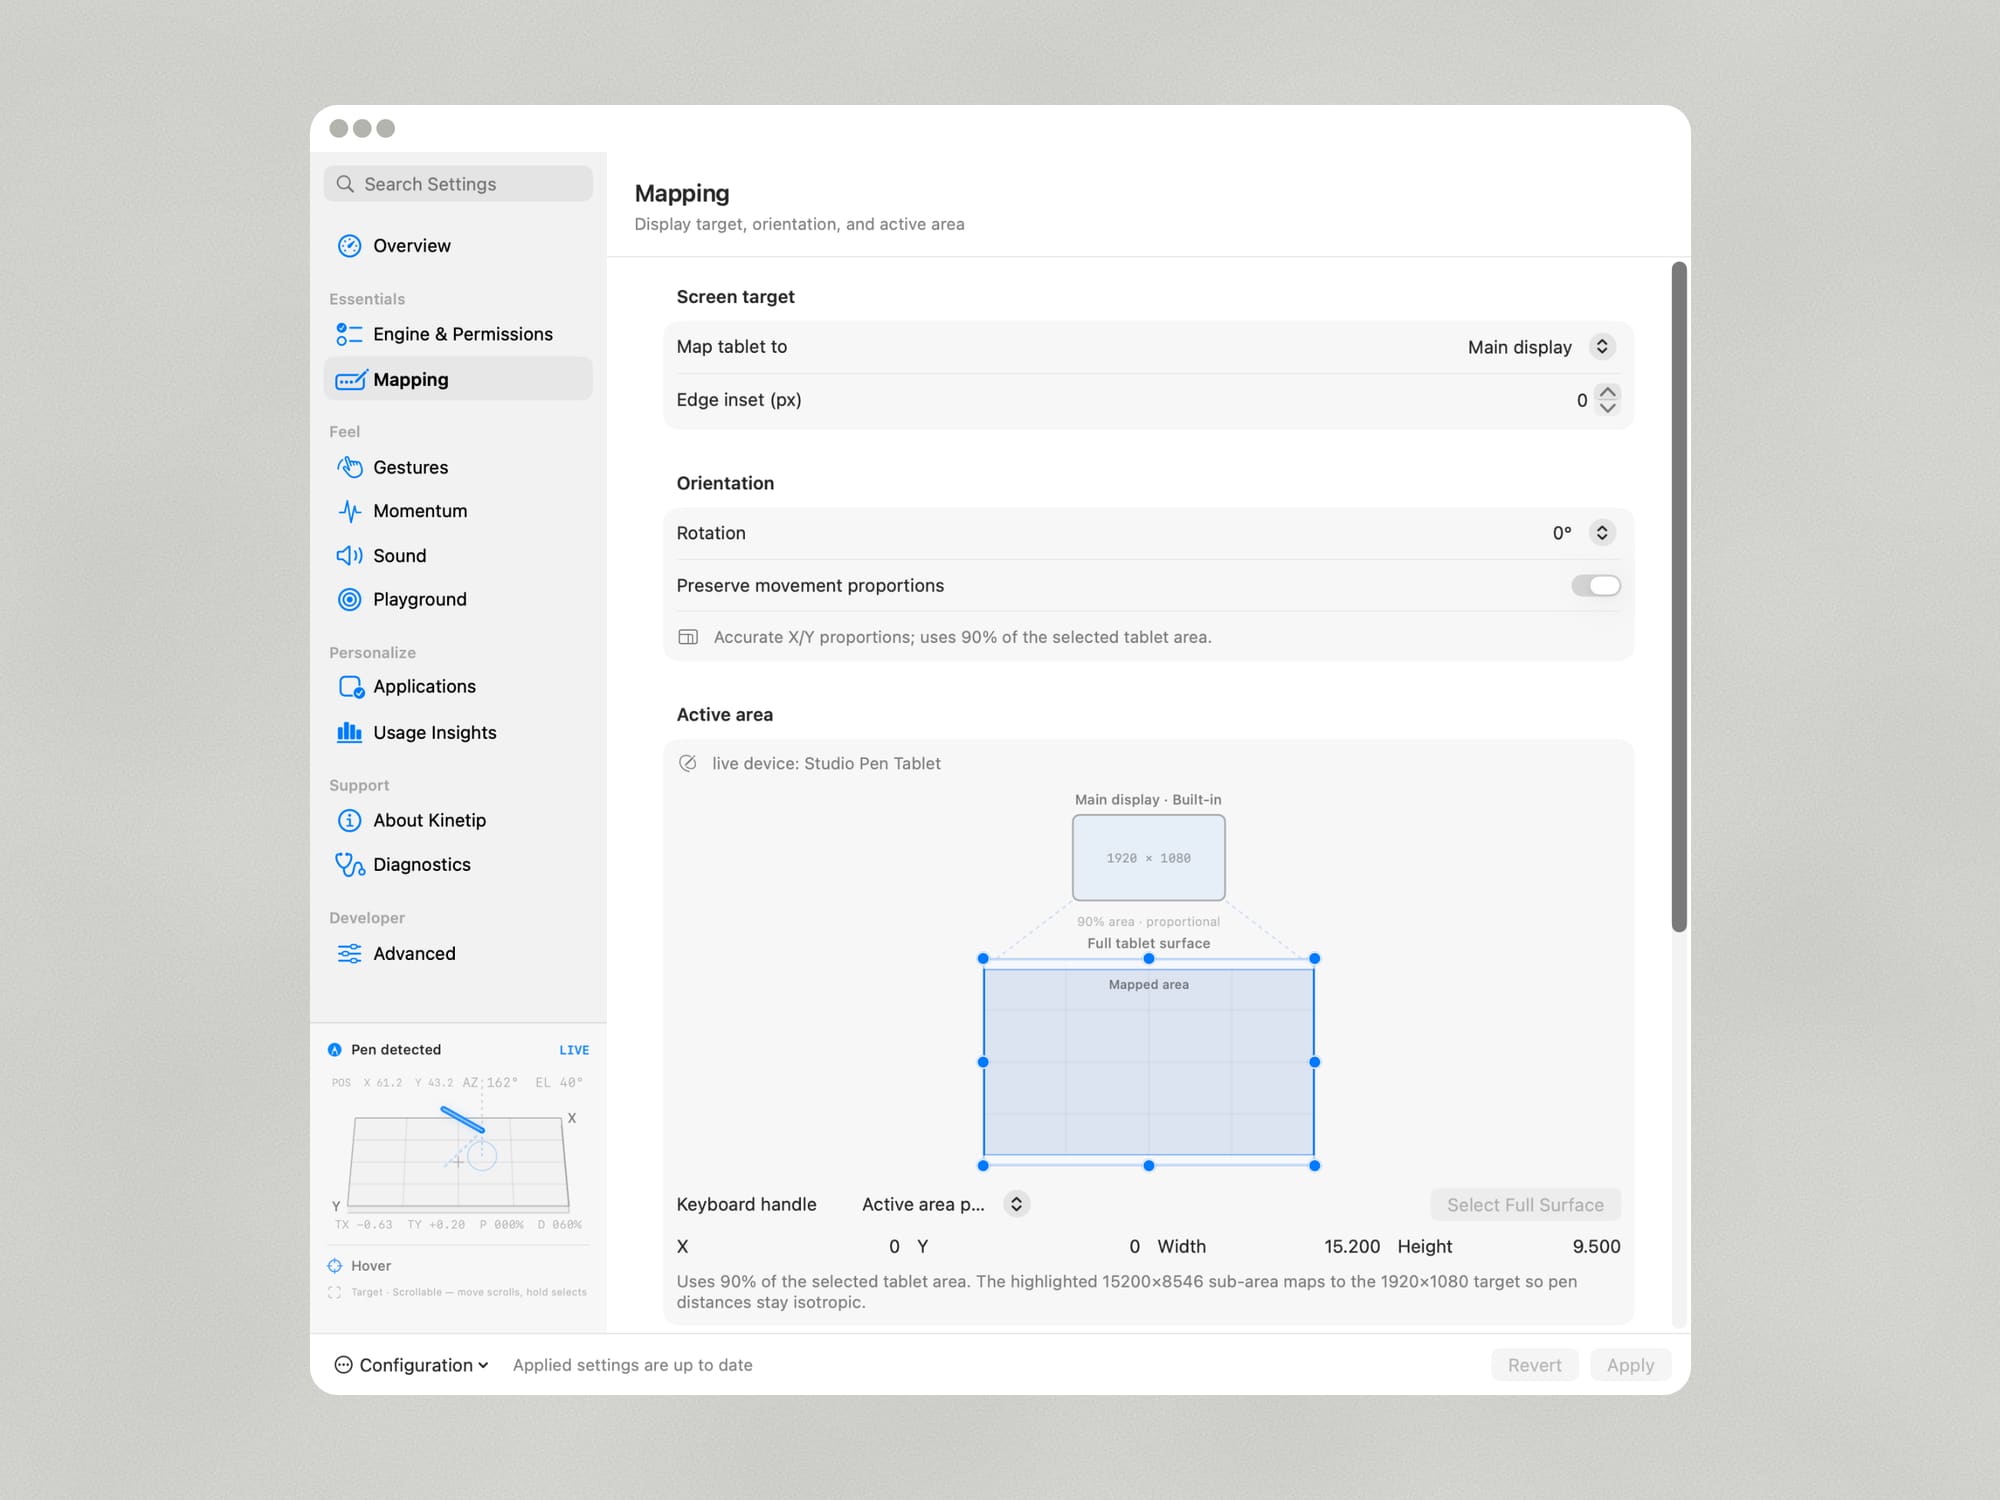
Task: Click the Applications icon in sidebar
Action: pyautogui.click(x=351, y=687)
